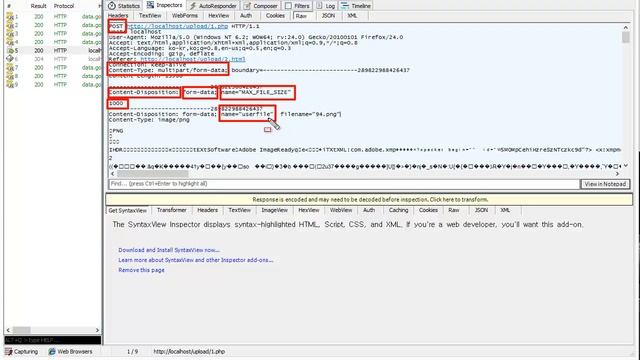
Task: Click session list horizontal scrollbar right arrow
Action: [97, 330]
